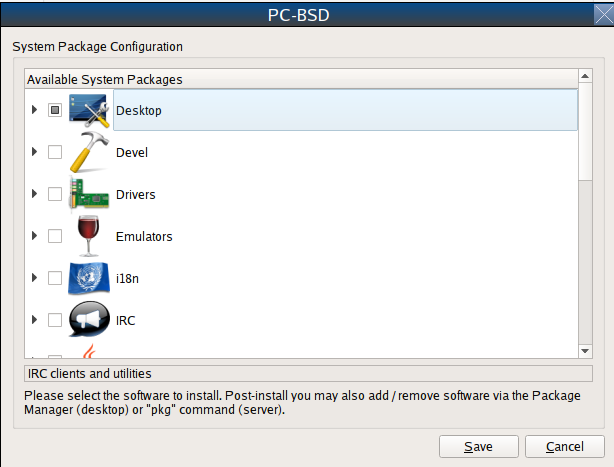
Task: Click the 'IRC clients and utilities' description text
Action: pyautogui.click(x=90, y=373)
